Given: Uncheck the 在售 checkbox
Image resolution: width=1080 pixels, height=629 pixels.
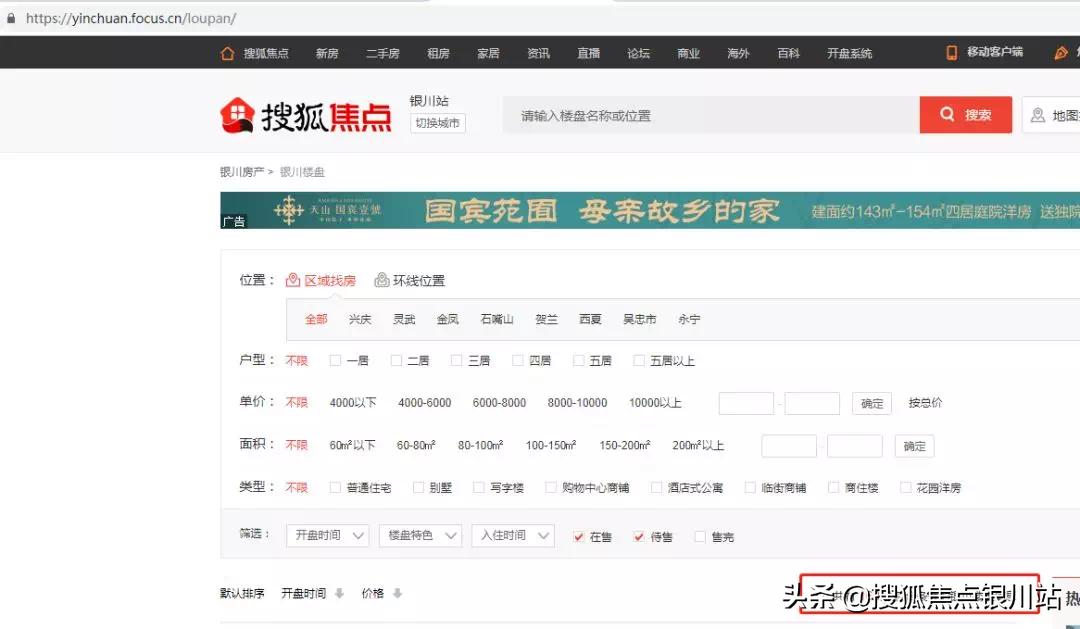Looking at the screenshot, I should [x=577, y=536].
